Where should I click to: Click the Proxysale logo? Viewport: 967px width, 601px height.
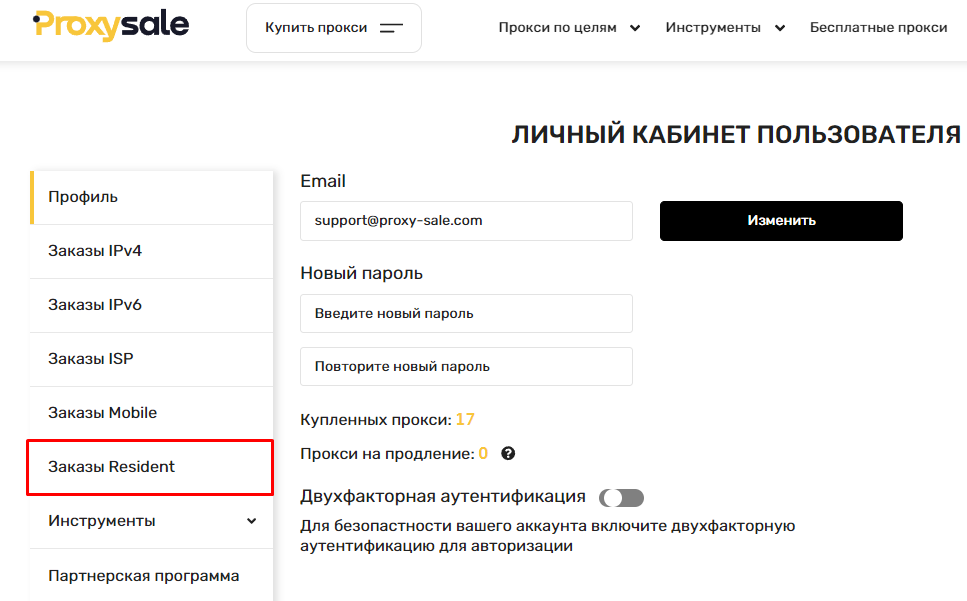111,25
